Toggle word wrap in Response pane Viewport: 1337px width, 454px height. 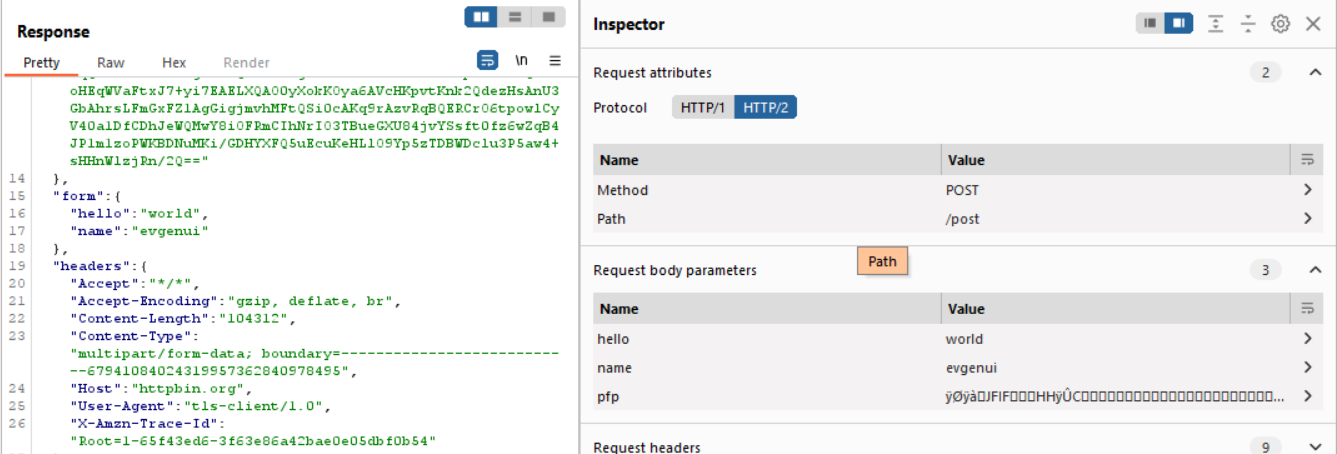487,60
